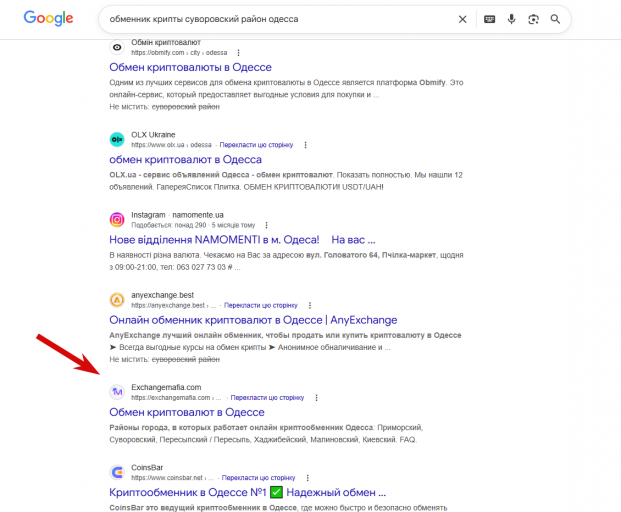The image size is (621, 512).
Task: Click 'Перекласти цю сторінку' for OLX result
Action: click(256, 145)
